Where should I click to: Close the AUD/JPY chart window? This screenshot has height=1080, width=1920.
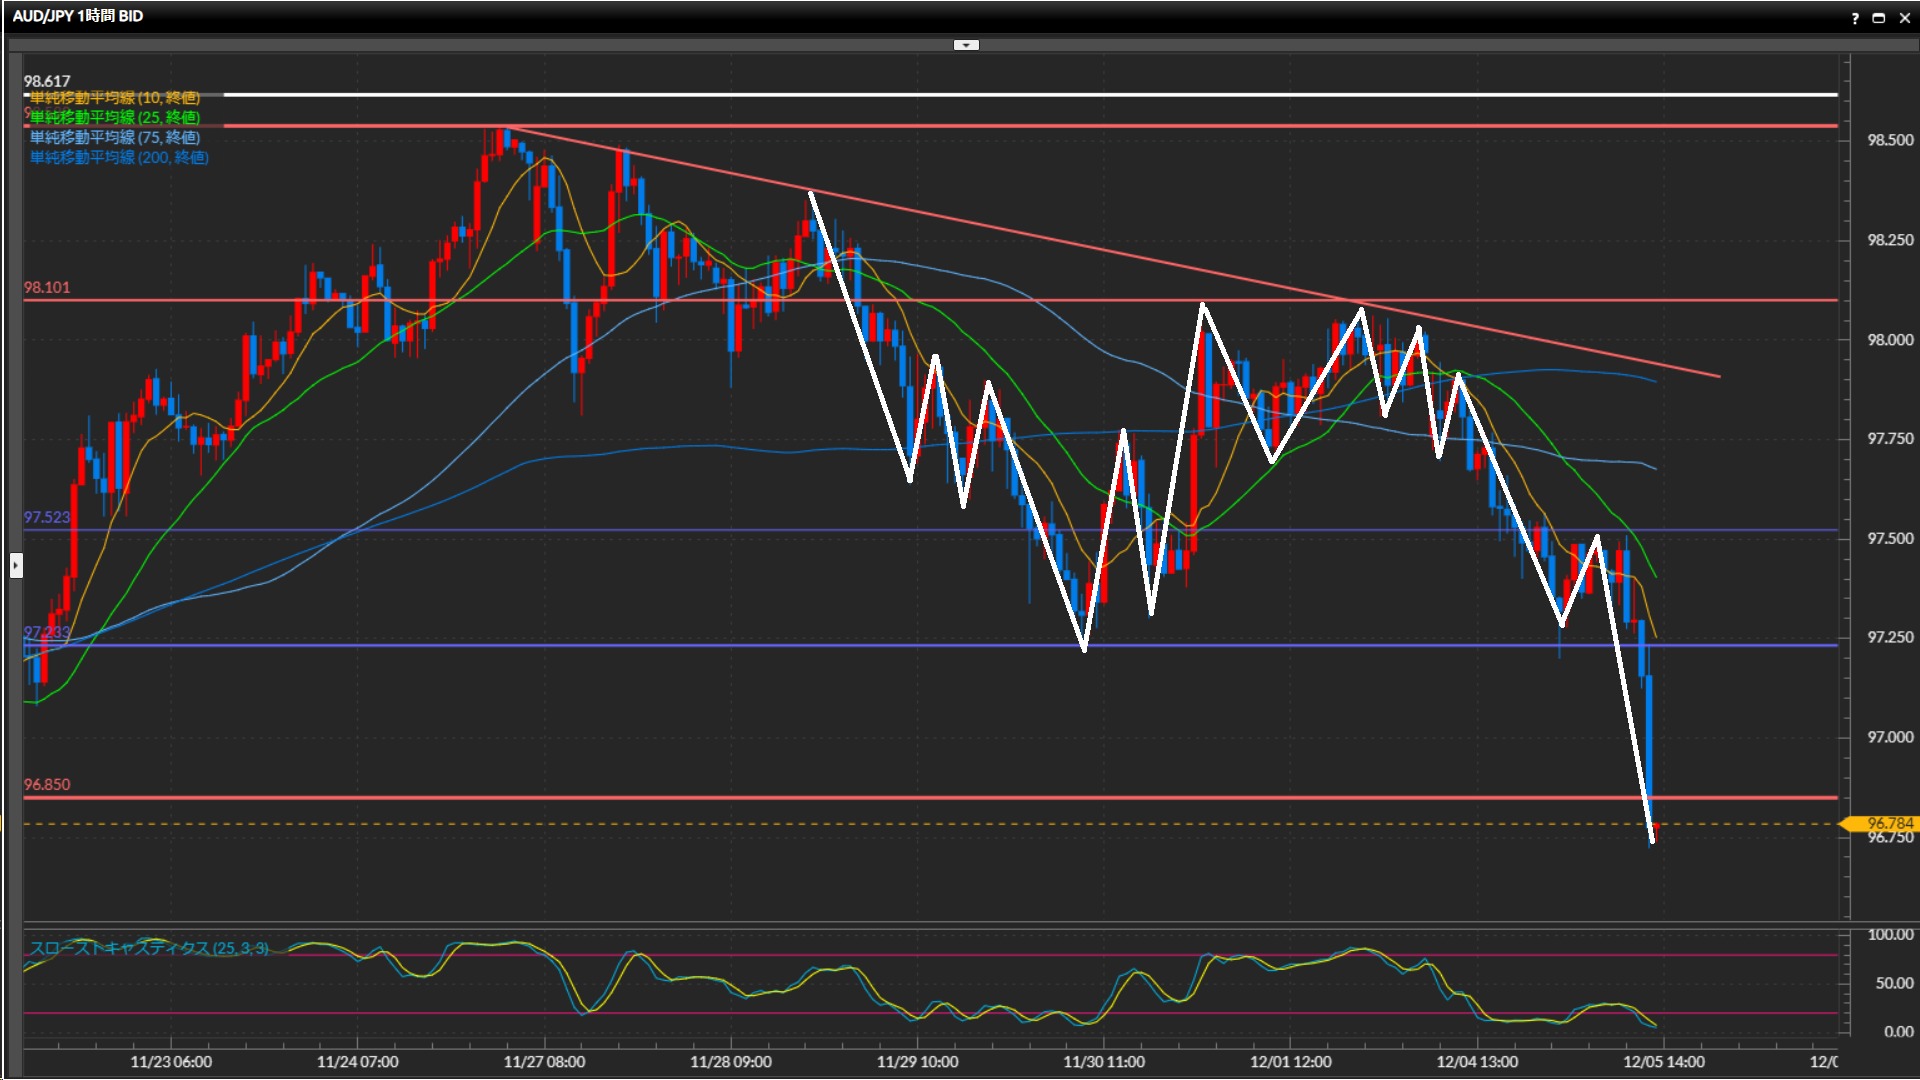pos(1904,18)
